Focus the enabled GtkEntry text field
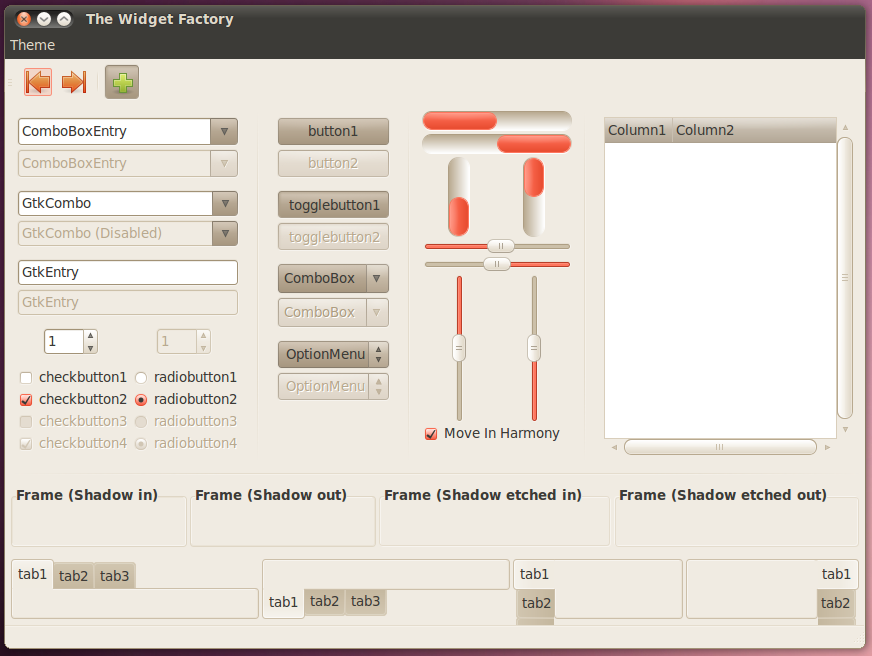 tap(128, 272)
